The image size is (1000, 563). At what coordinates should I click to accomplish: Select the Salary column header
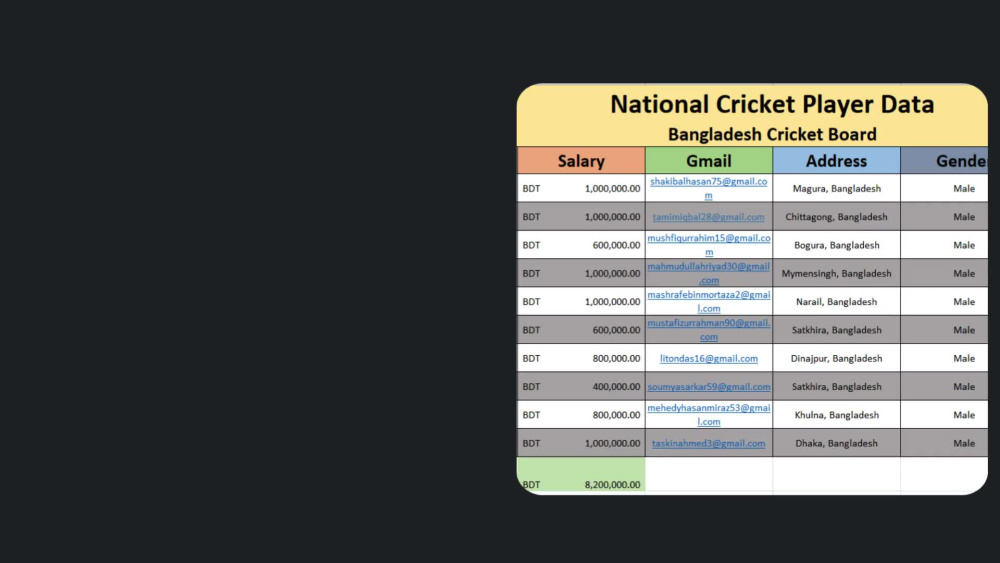click(x=581, y=161)
